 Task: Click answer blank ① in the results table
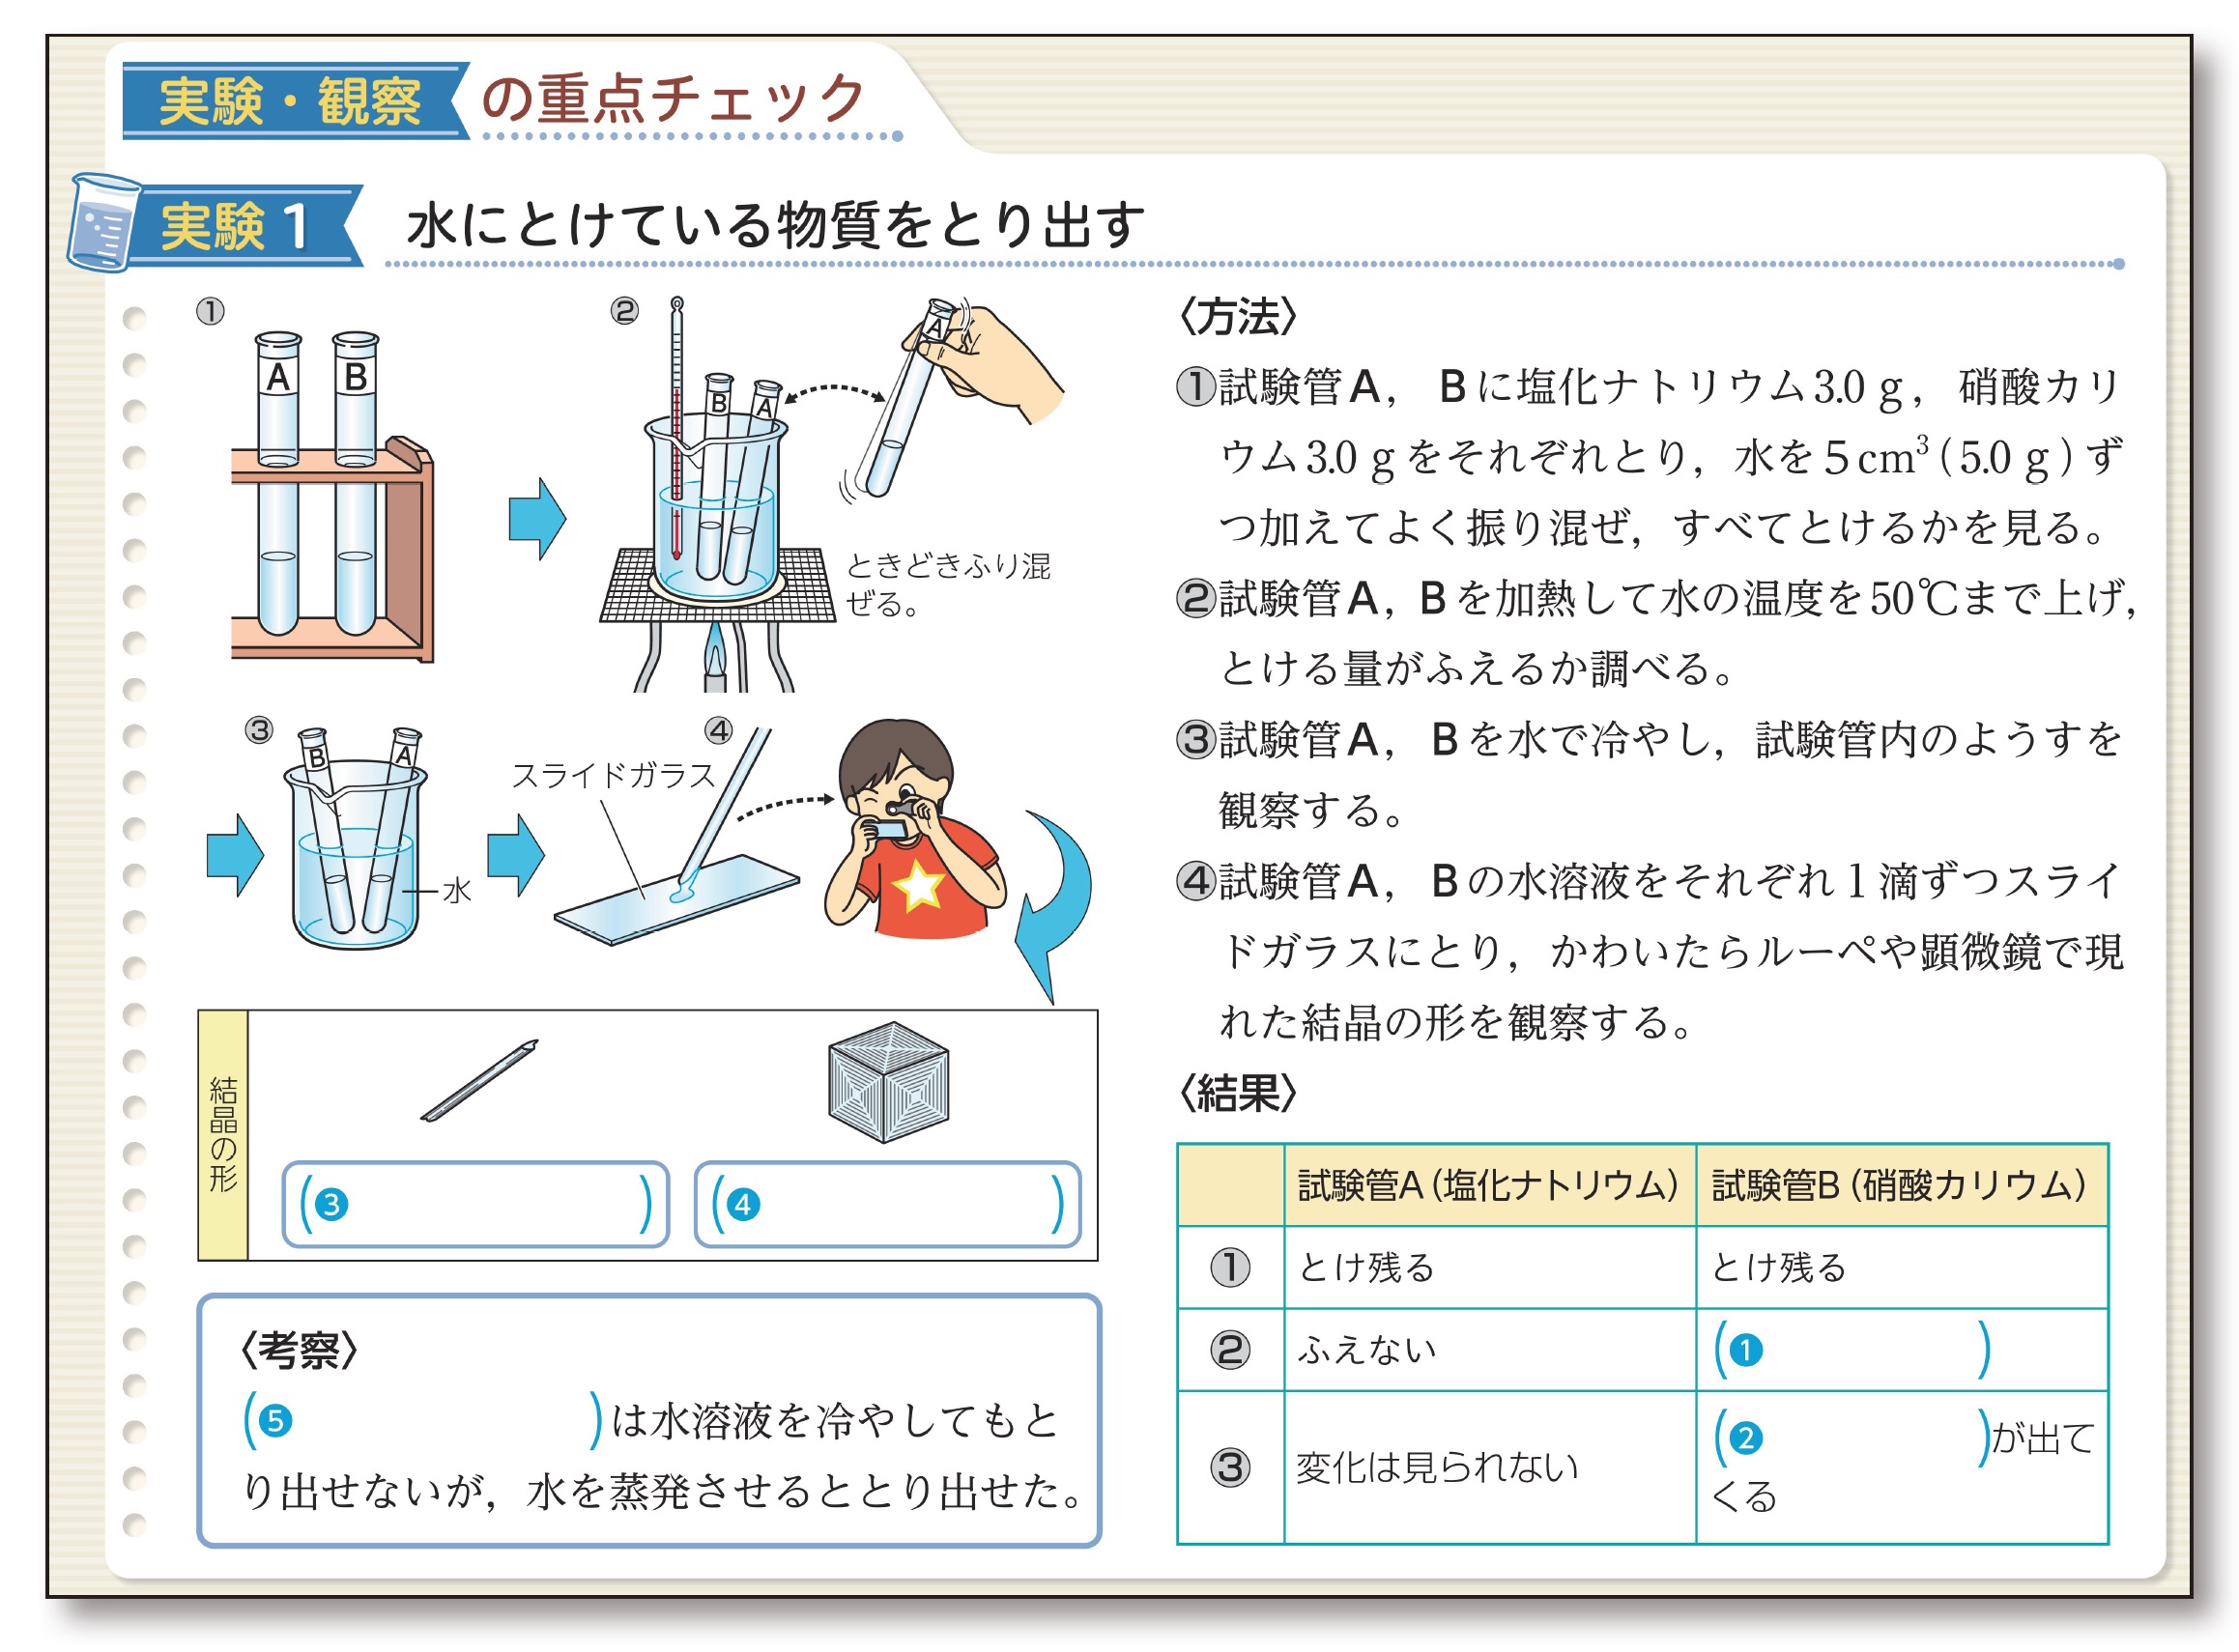pyautogui.click(x=1852, y=1350)
